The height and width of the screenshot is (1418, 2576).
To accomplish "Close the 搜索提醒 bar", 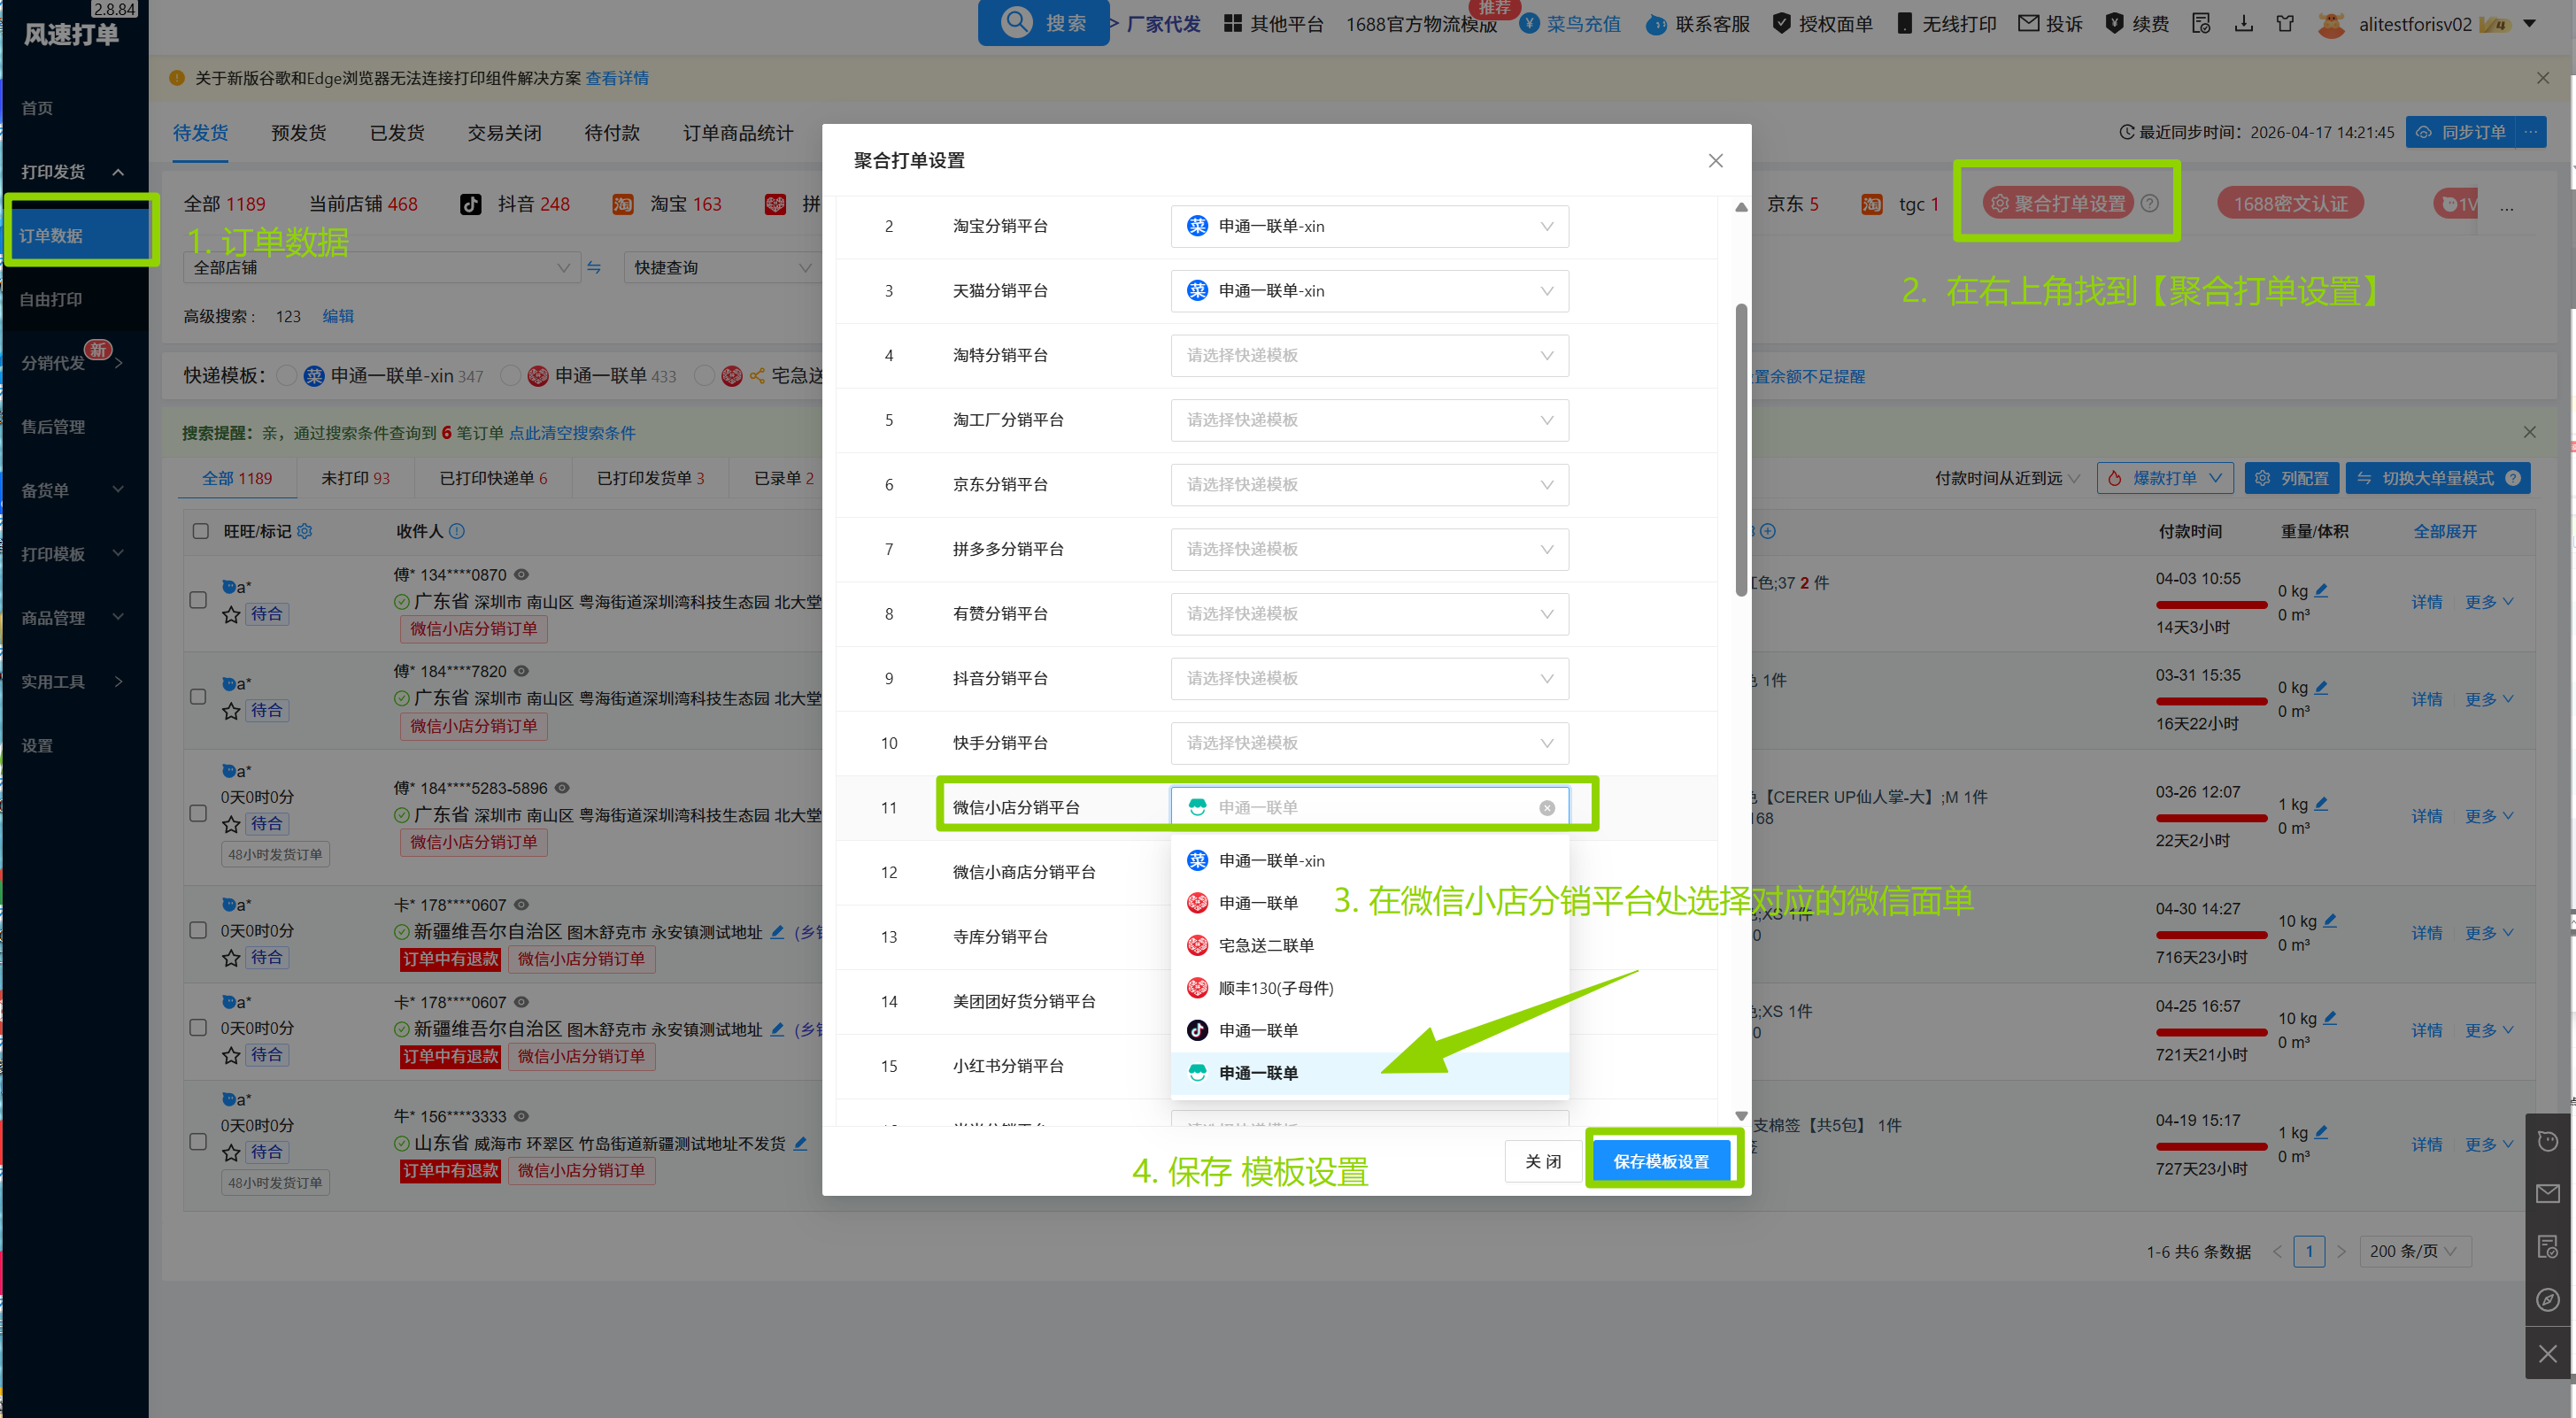I will 2530,432.
